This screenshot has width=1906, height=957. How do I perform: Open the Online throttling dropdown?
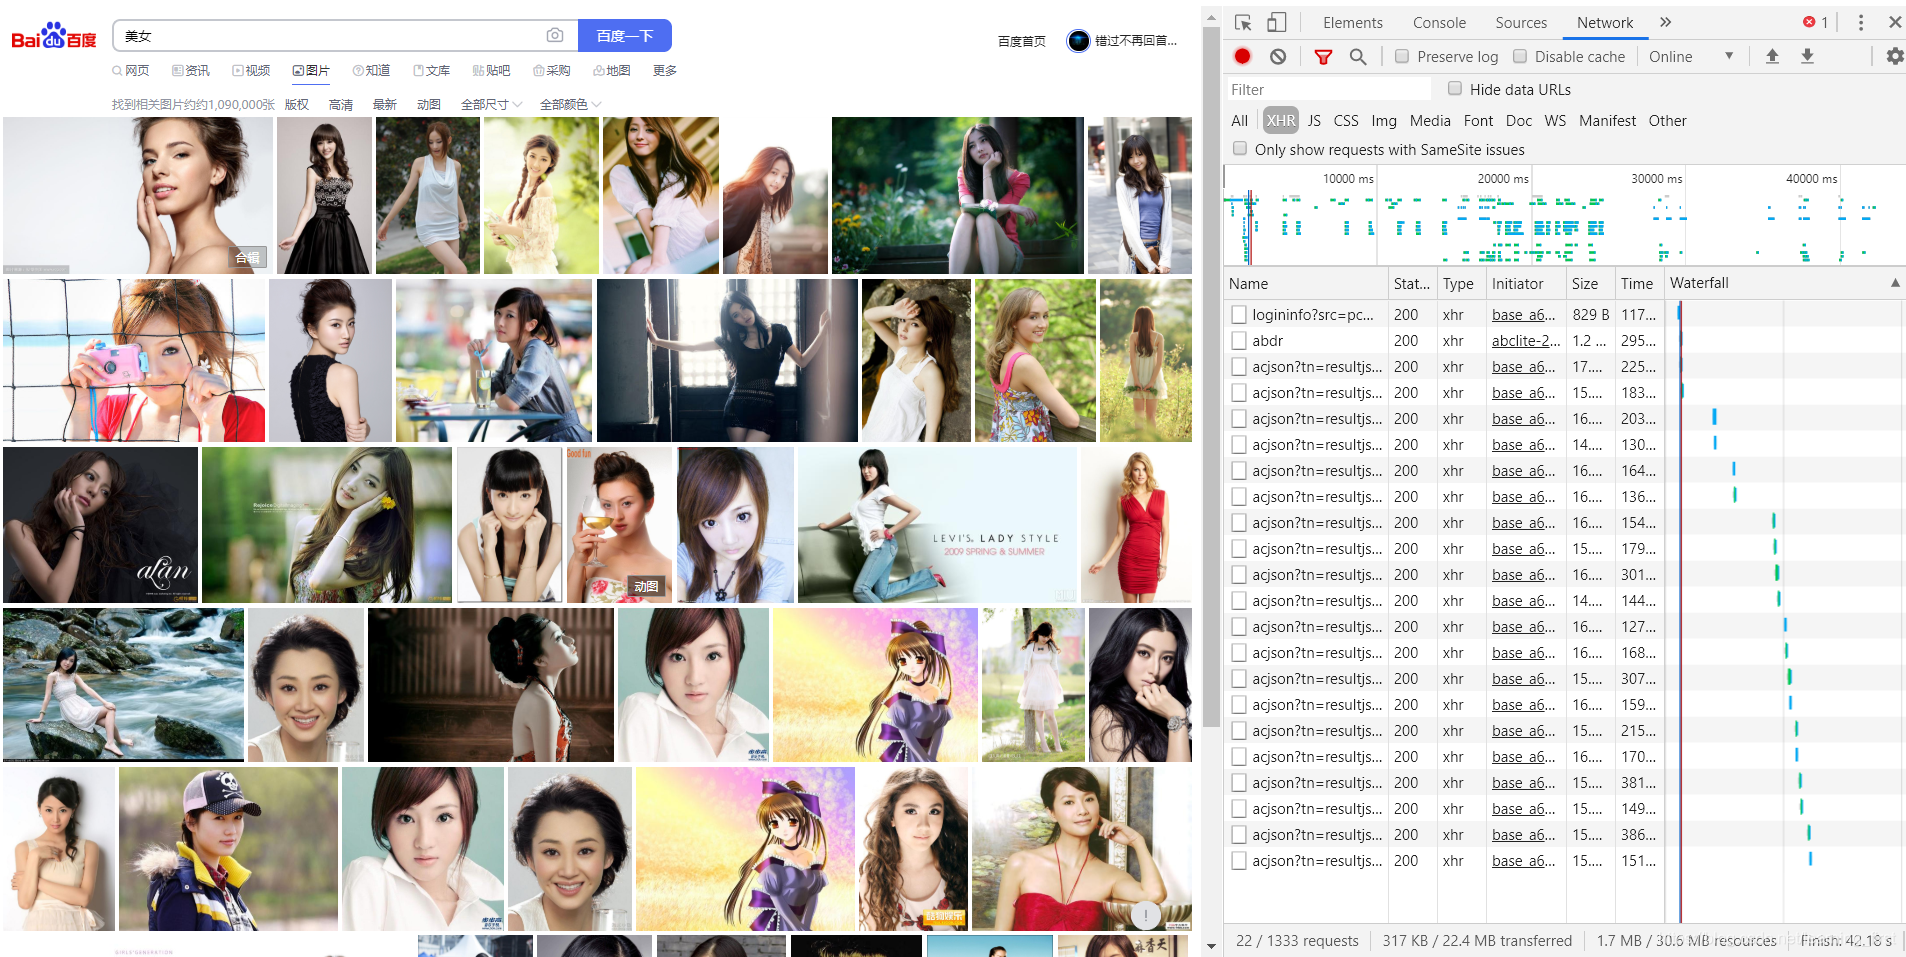tap(1691, 57)
